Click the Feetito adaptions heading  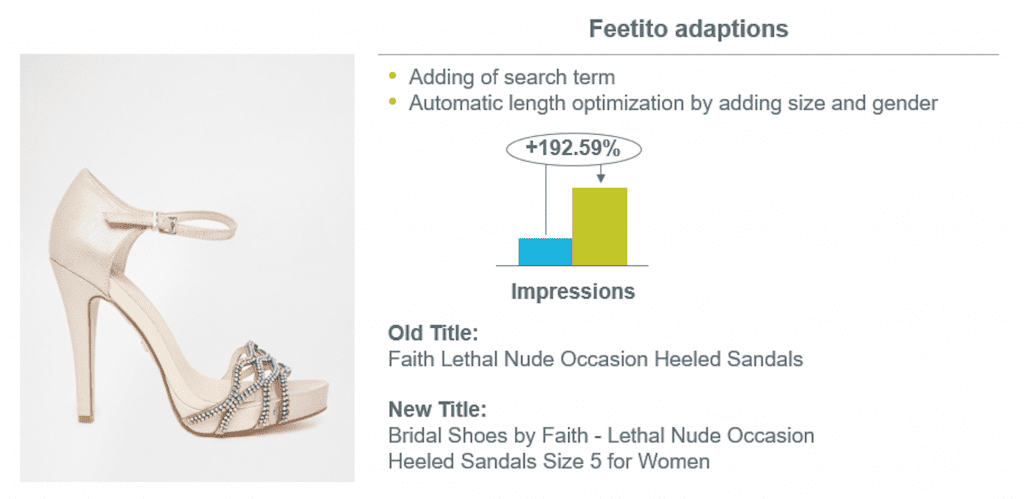click(688, 29)
